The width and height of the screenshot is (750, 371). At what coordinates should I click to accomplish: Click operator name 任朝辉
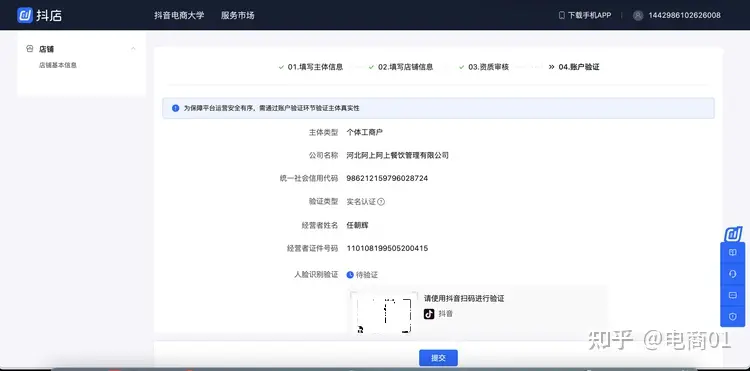coord(357,225)
